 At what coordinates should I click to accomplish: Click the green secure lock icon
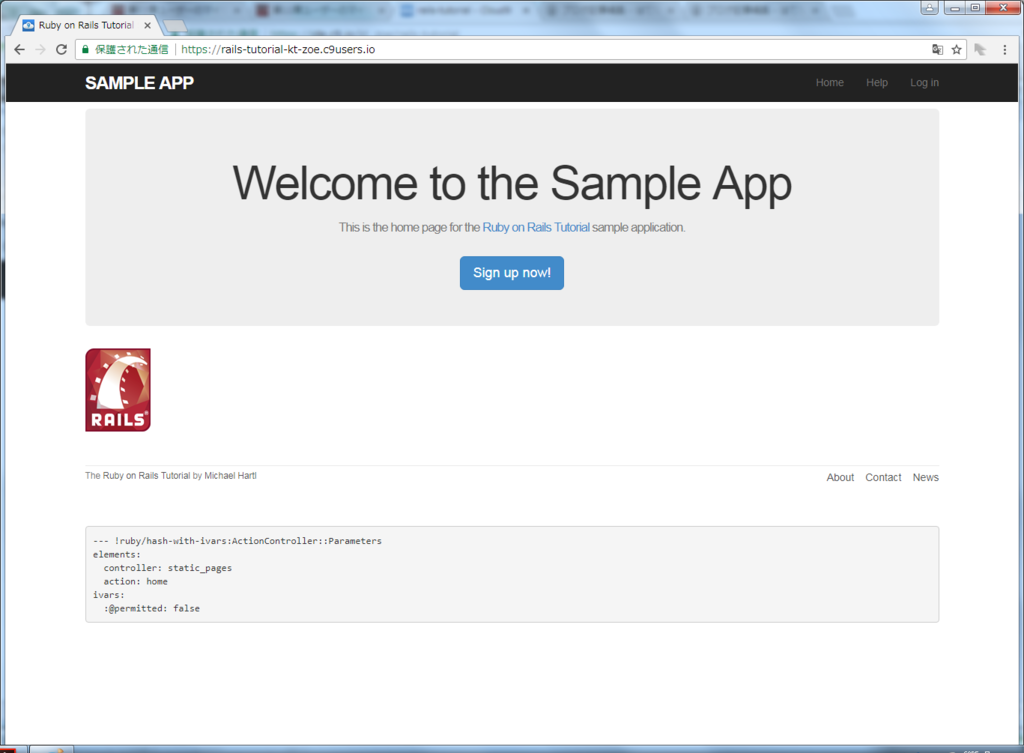pyautogui.click(x=85, y=50)
